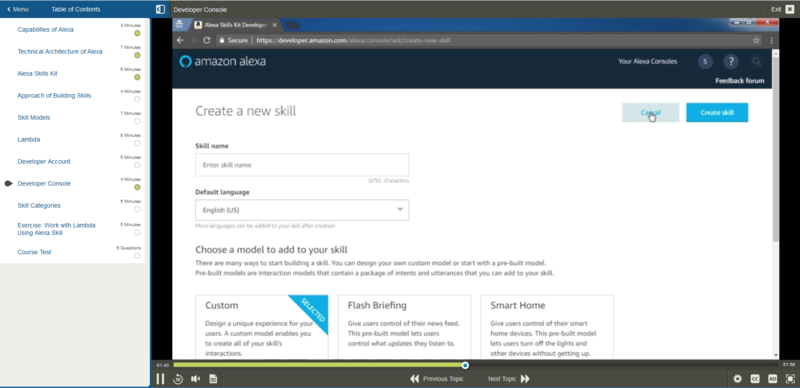The height and width of the screenshot is (388, 800).
Task: Pause the video playback
Action: 160,379
